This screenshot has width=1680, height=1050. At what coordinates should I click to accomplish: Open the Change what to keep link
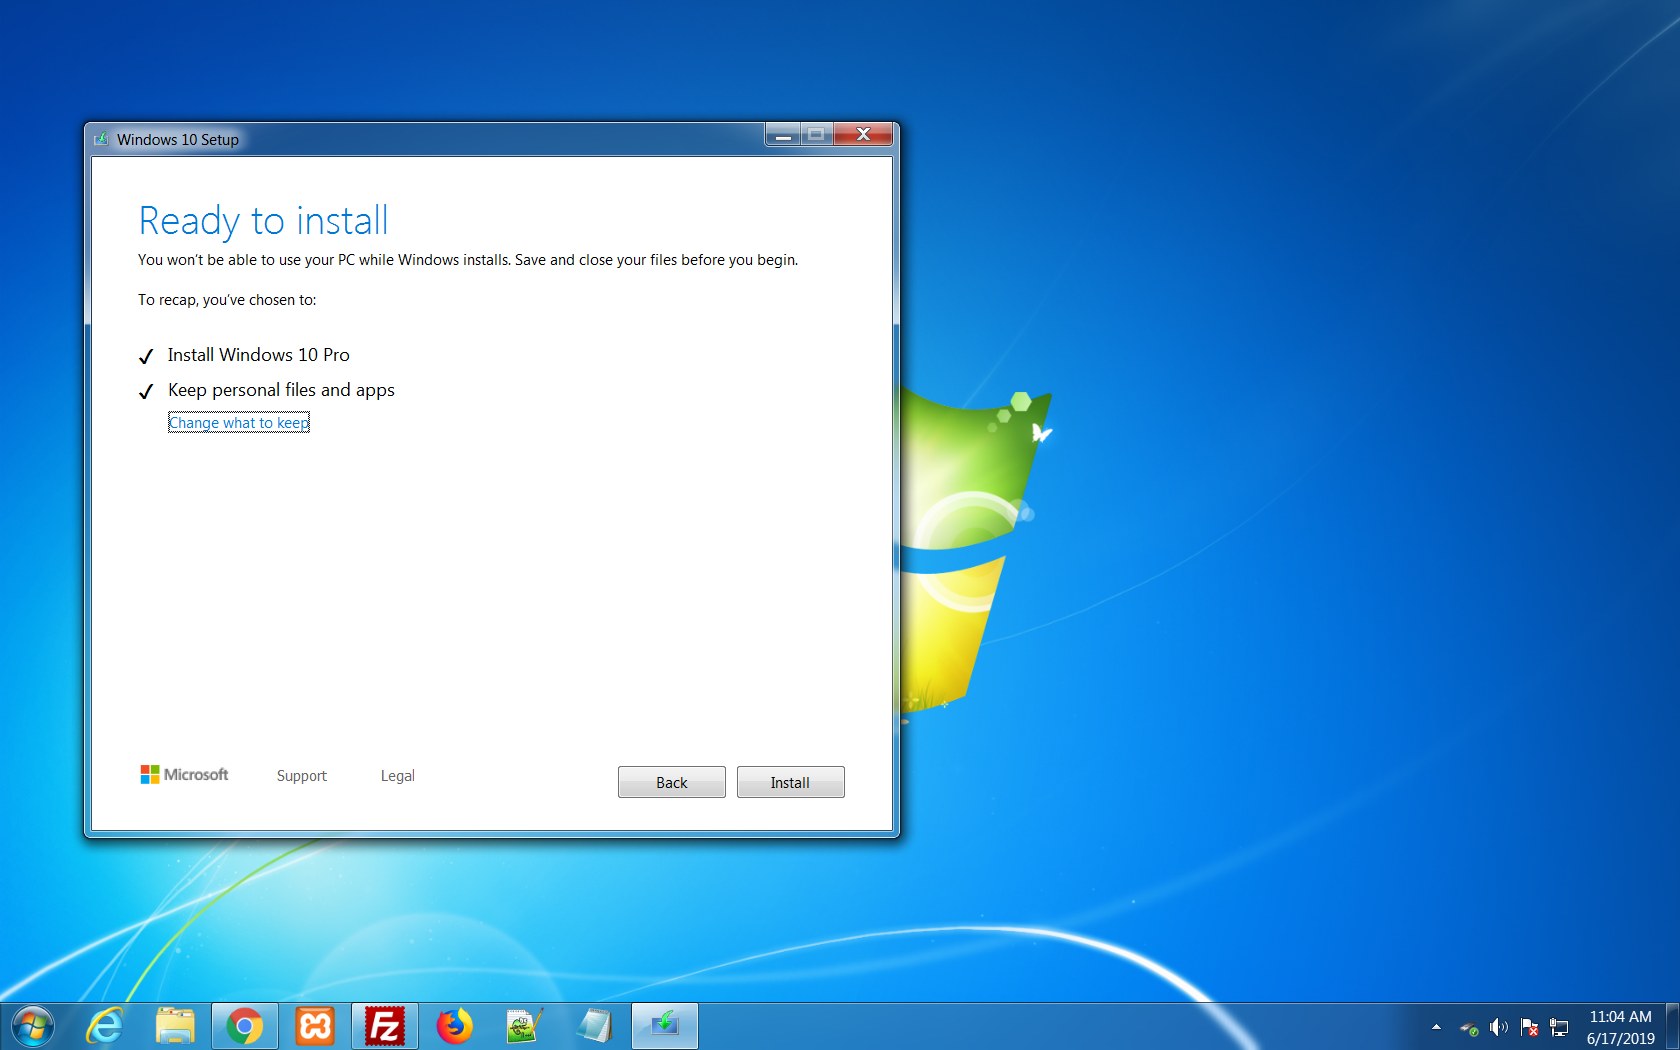pos(238,422)
